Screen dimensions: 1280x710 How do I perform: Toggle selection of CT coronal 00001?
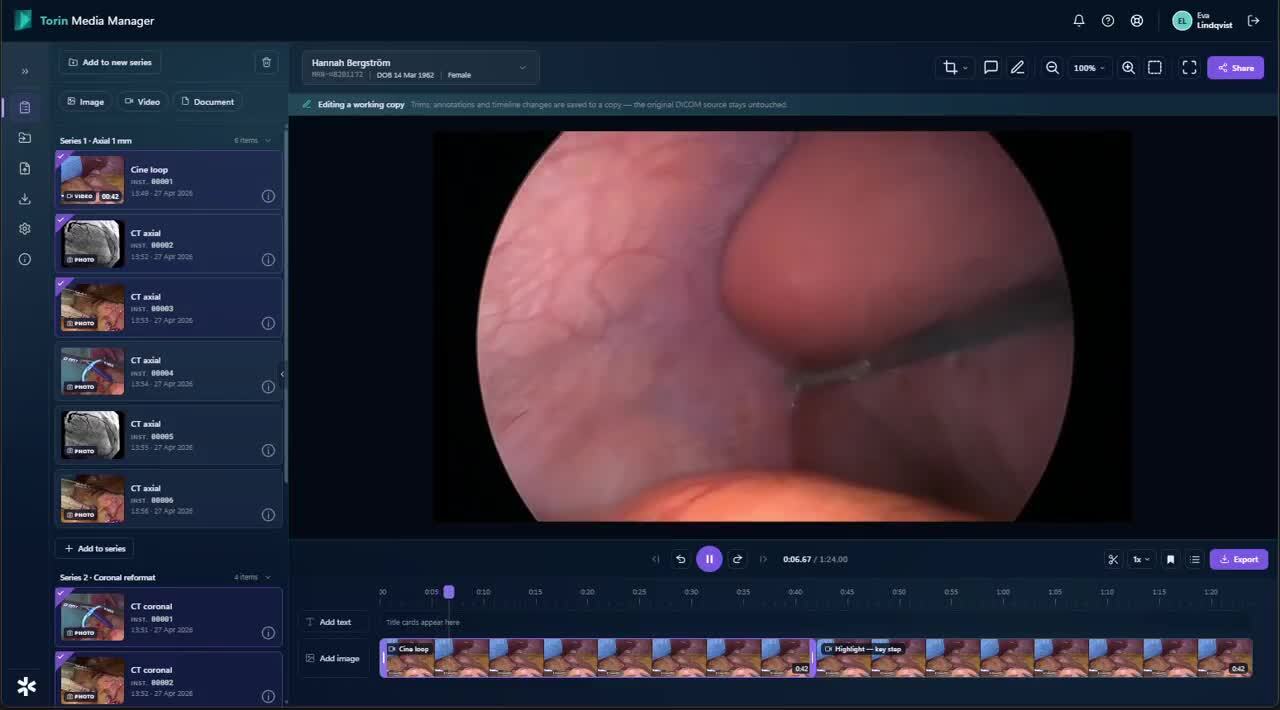[61, 593]
